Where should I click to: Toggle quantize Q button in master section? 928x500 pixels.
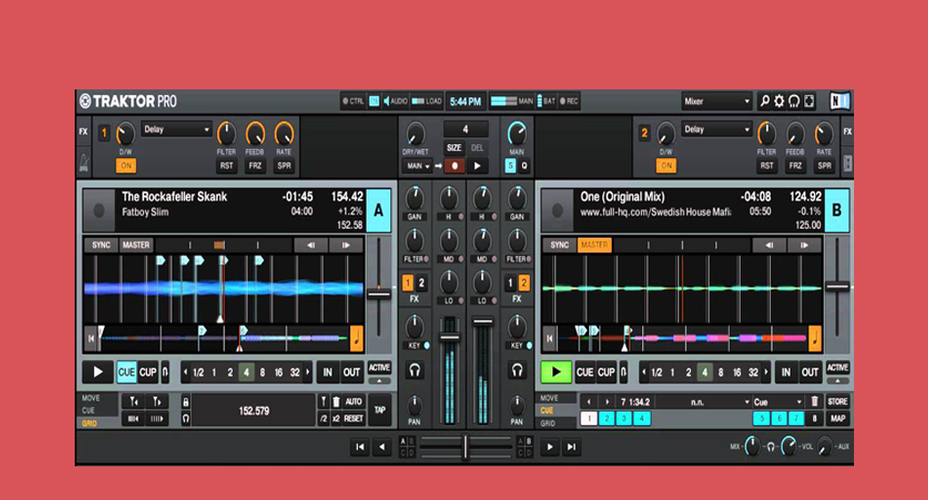click(524, 166)
